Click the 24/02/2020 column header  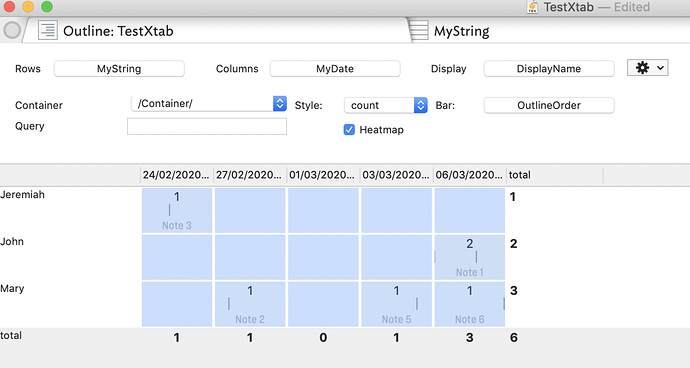tap(176, 175)
